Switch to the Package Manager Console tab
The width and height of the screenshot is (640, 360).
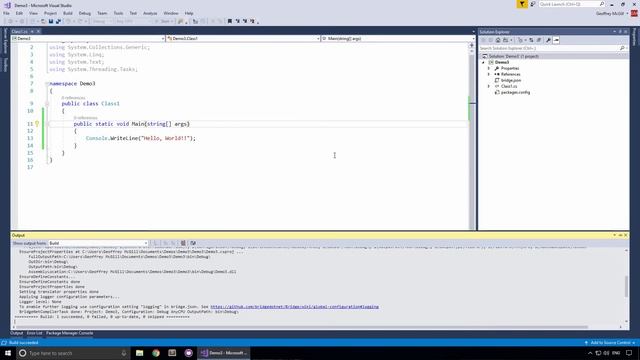69,333
